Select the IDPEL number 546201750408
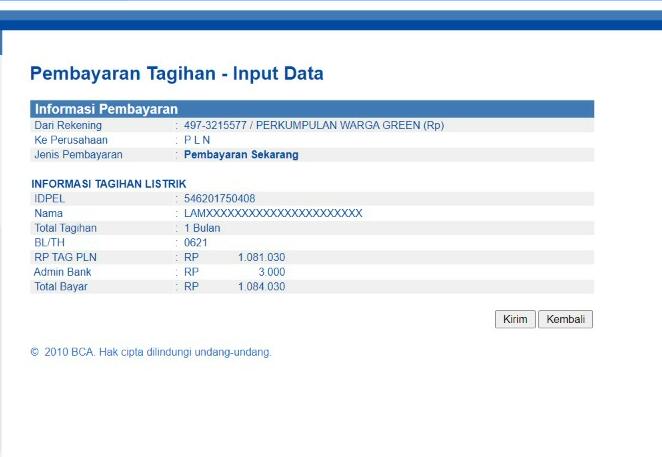The height and width of the screenshot is (457, 662). point(219,199)
